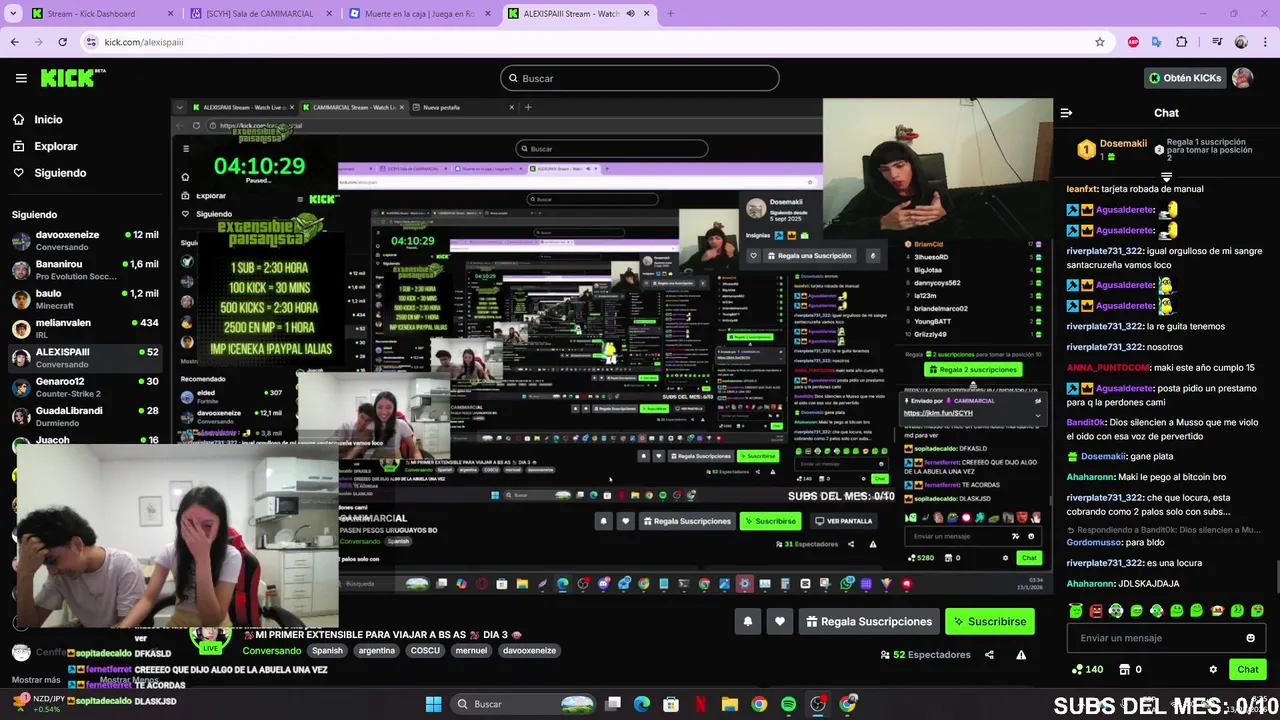Click Dosemakii top gifter leaderboard entry
The height and width of the screenshot is (720, 1280).
(x=1113, y=149)
